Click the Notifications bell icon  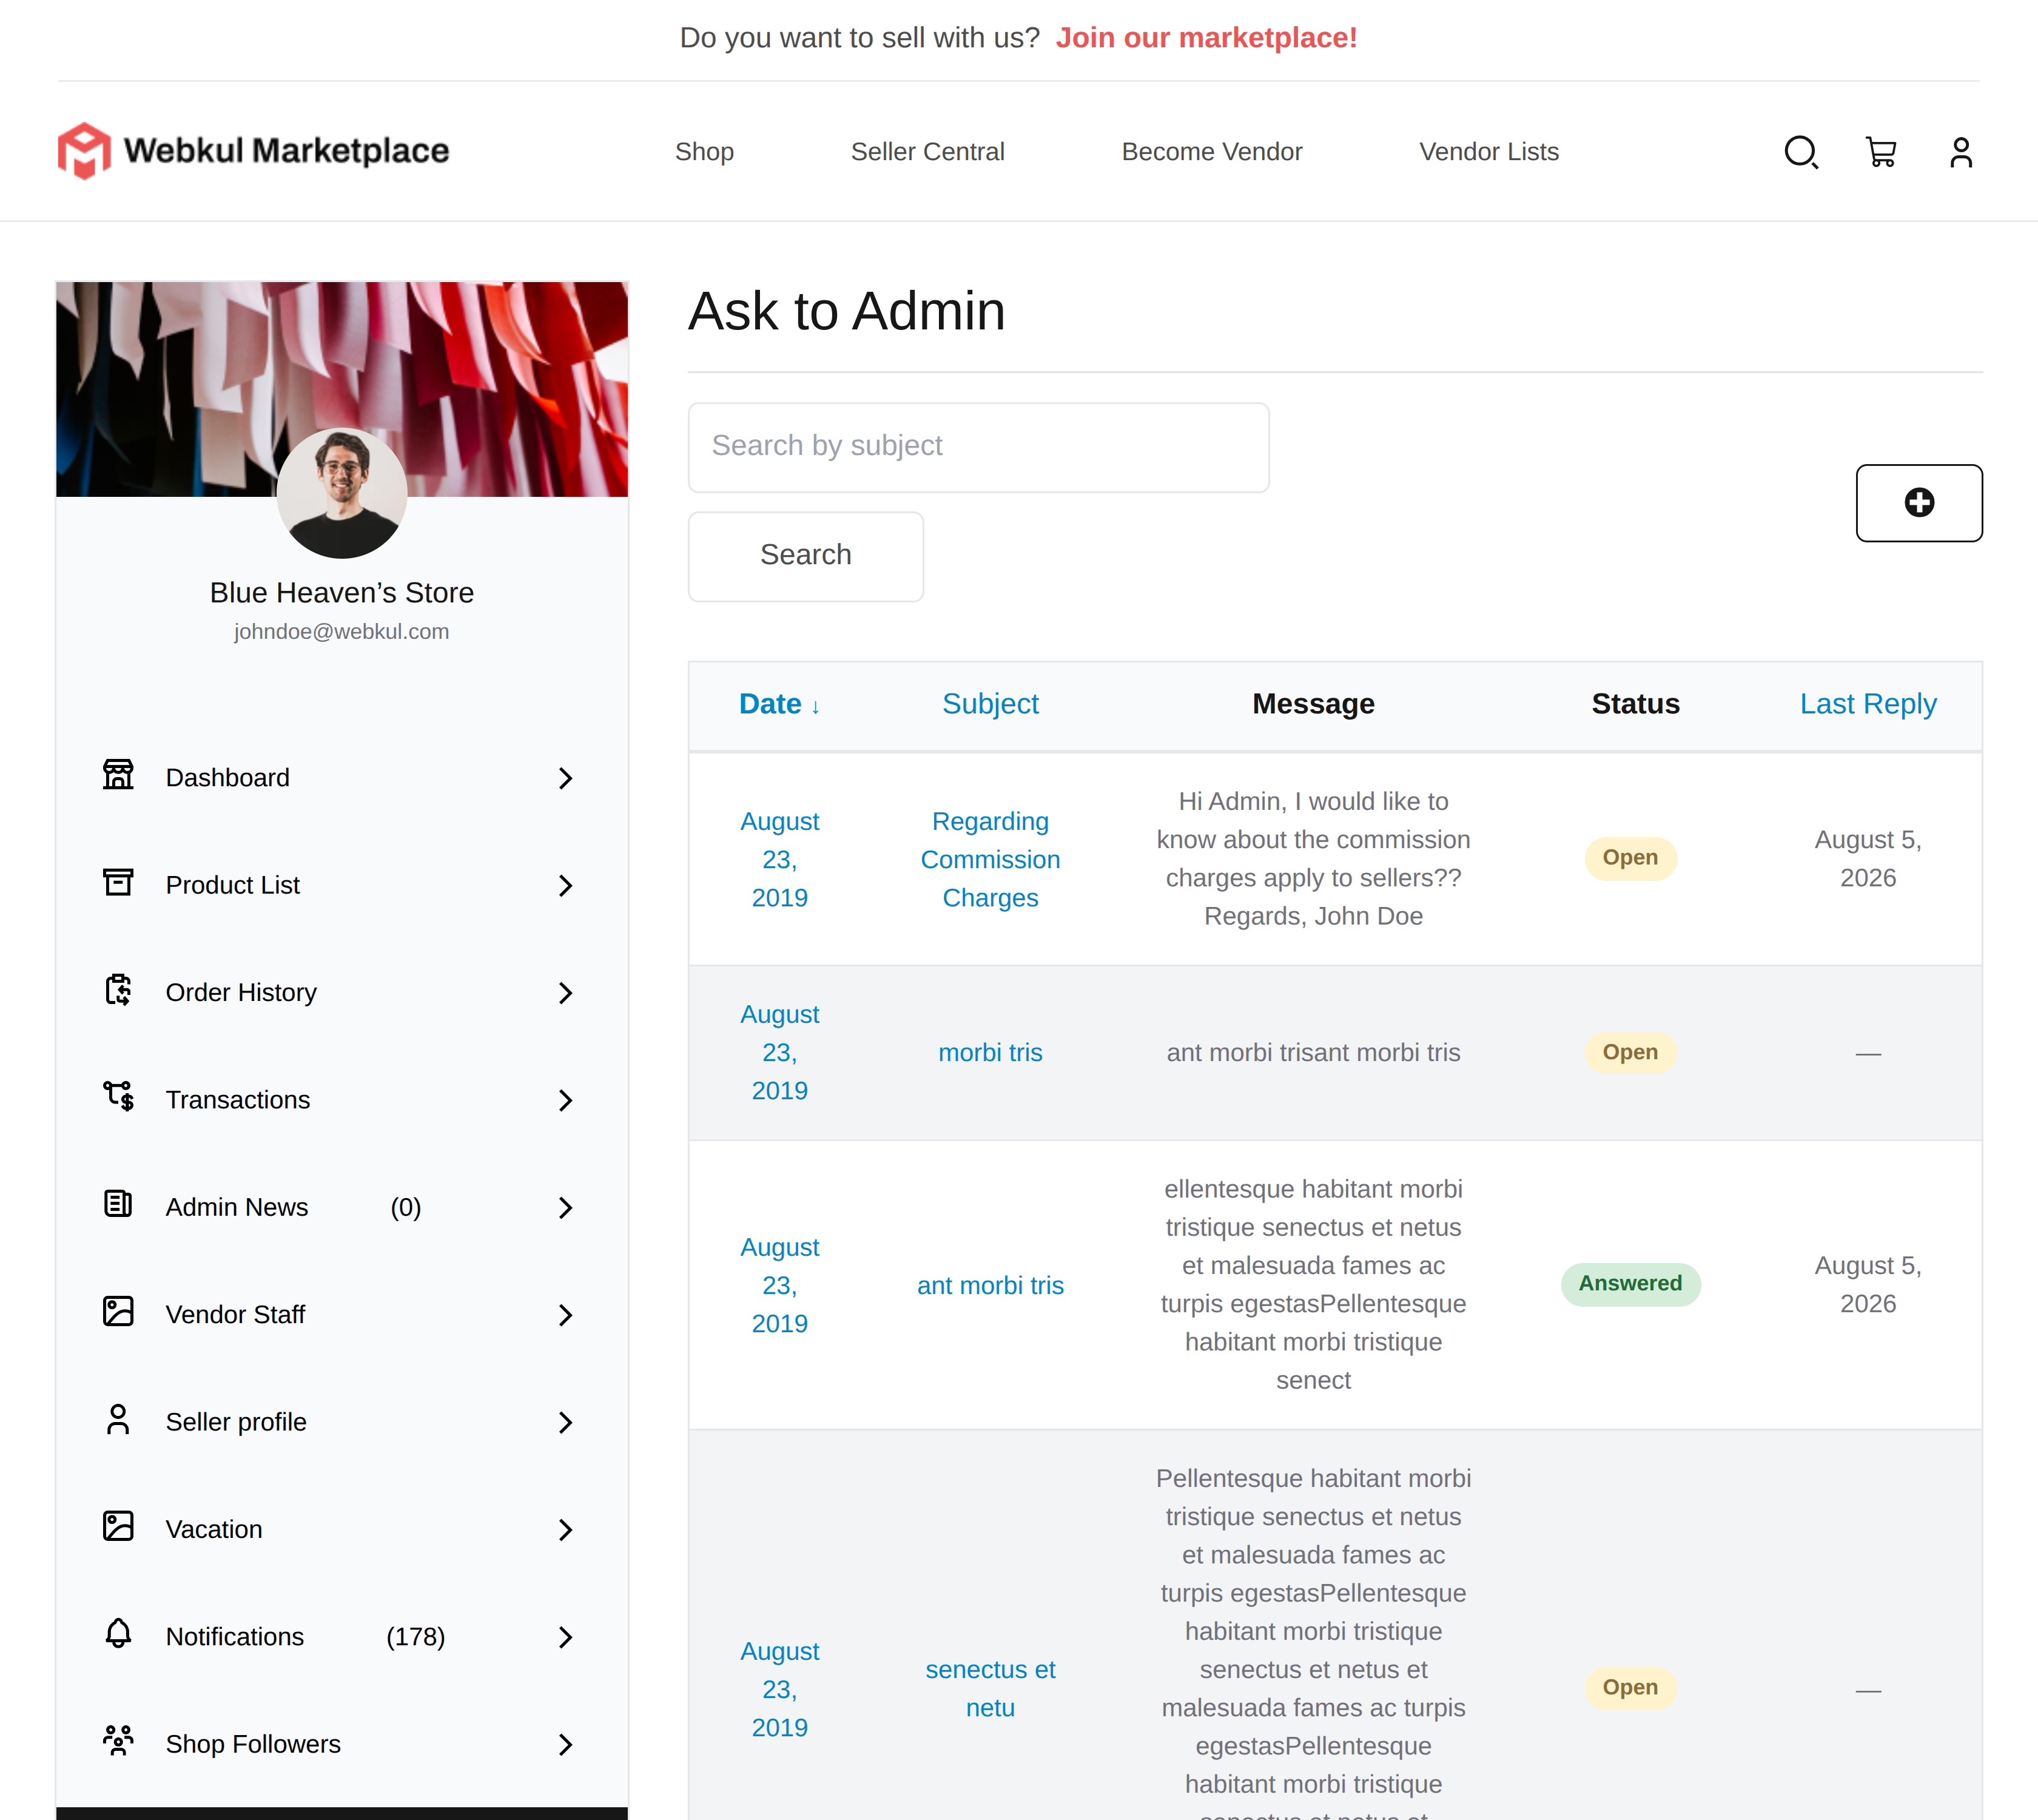[118, 1633]
